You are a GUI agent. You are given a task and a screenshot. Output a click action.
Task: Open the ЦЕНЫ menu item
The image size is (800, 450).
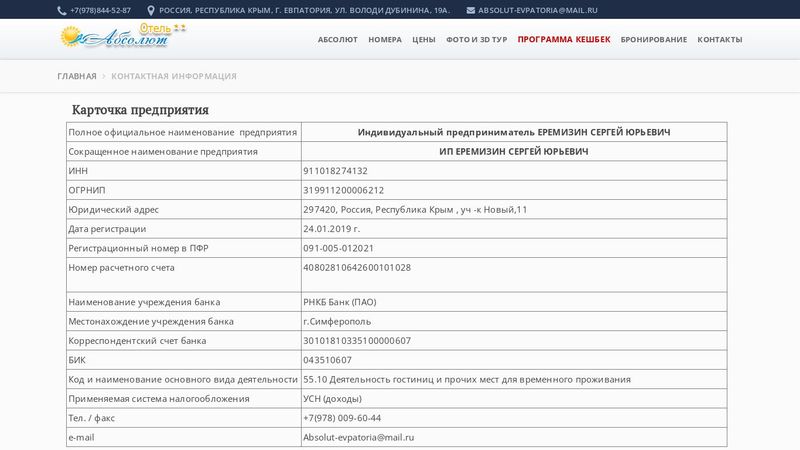(424, 39)
